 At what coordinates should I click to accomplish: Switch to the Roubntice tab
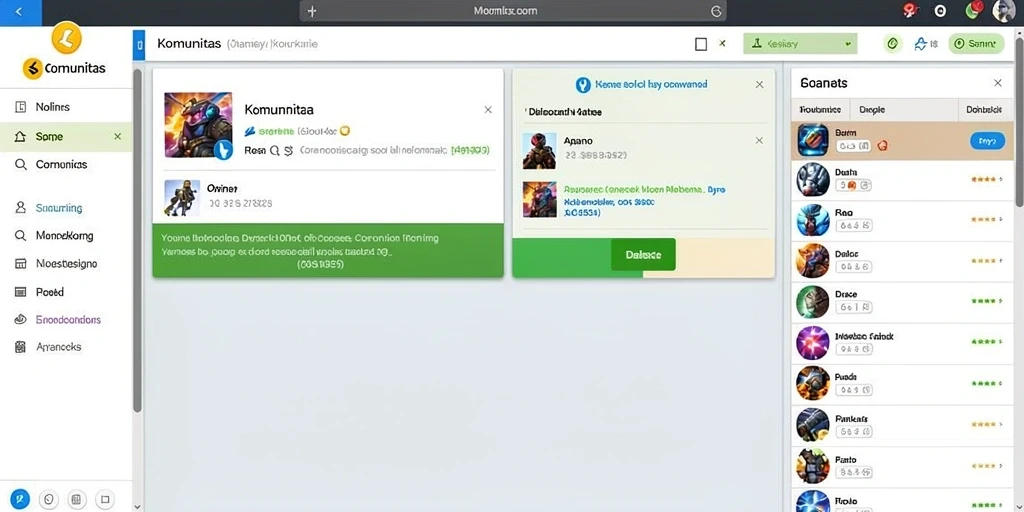click(x=820, y=110)
